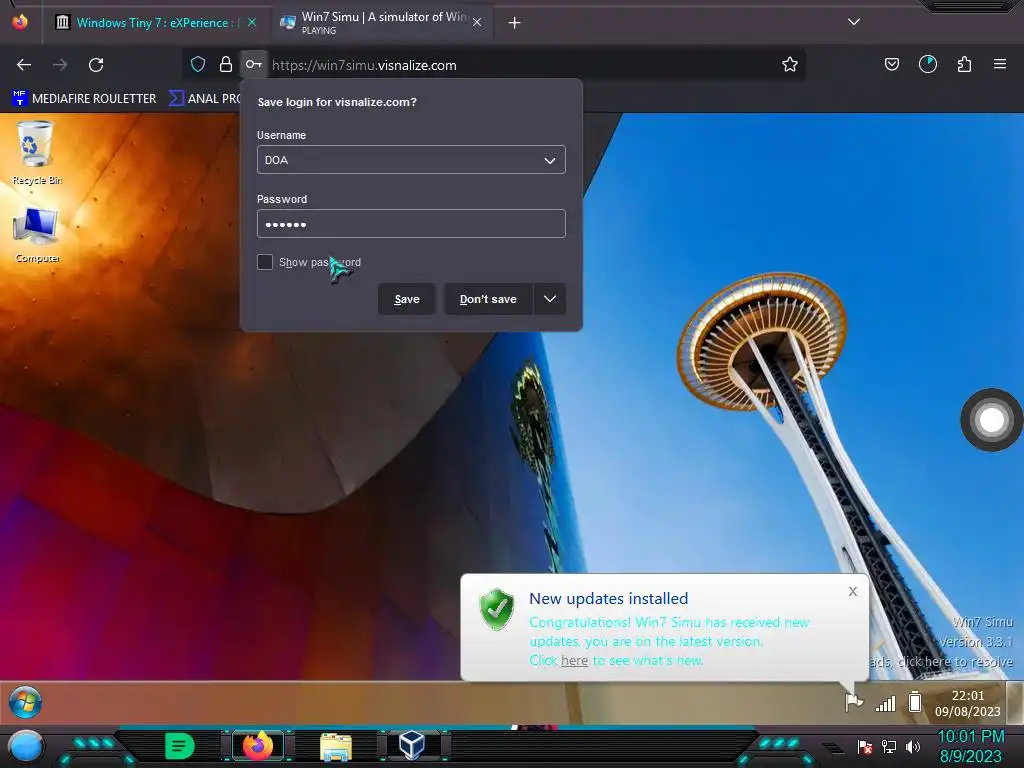Click the Save login button
The width and height of the screenshot is (1024, 768).
[x=407, y=299]
